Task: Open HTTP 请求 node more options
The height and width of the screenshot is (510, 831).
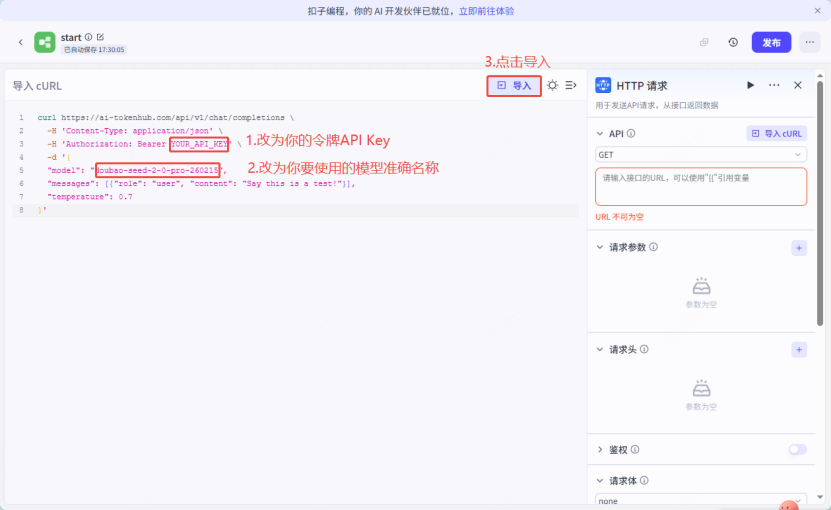Action: 774,85
